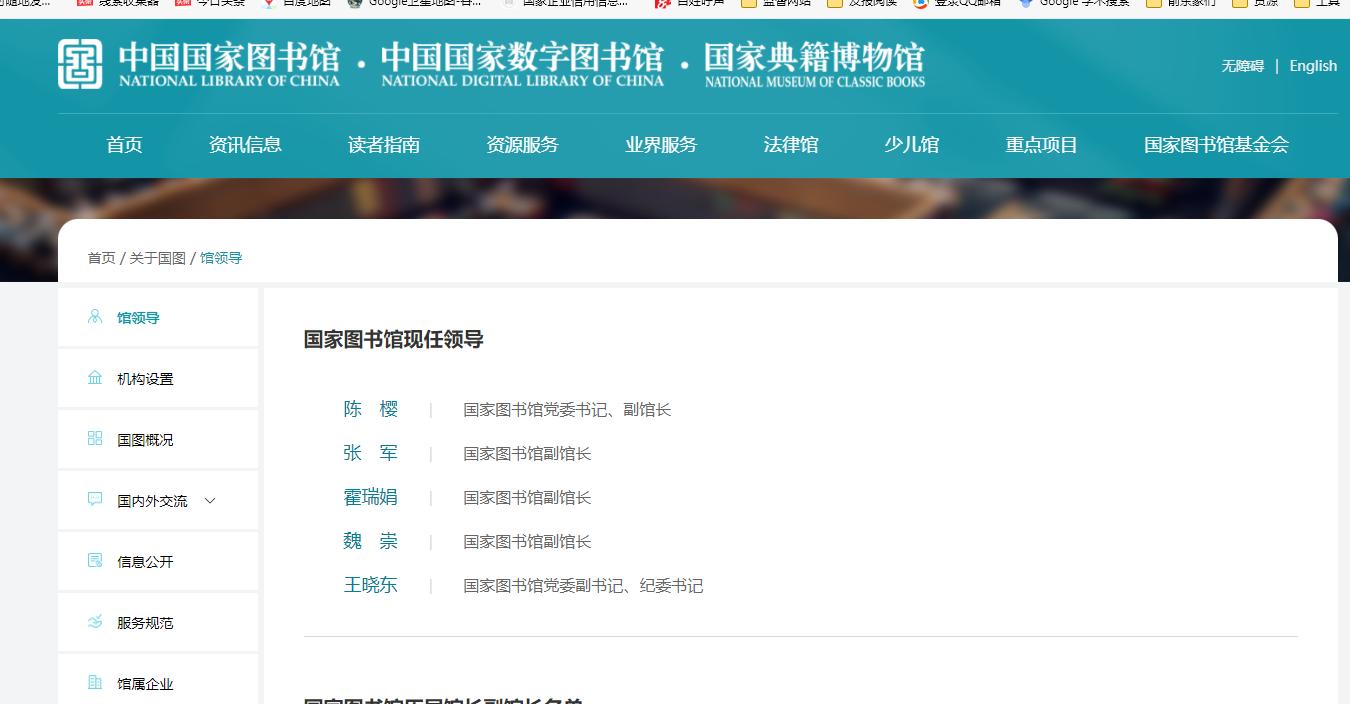
Task: Open the profile link for 霍瑞娟
Action: (x=371, y=497)
